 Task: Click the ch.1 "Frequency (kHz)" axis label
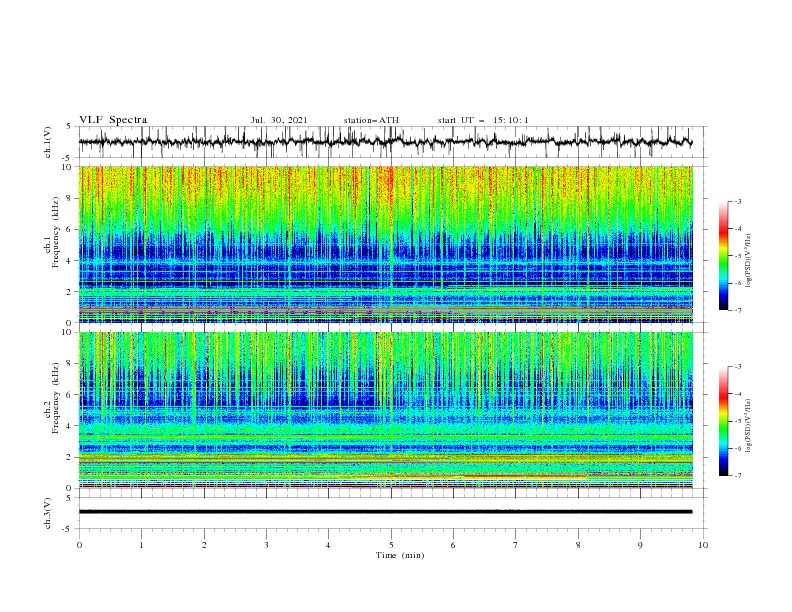(x=56, y=232)
